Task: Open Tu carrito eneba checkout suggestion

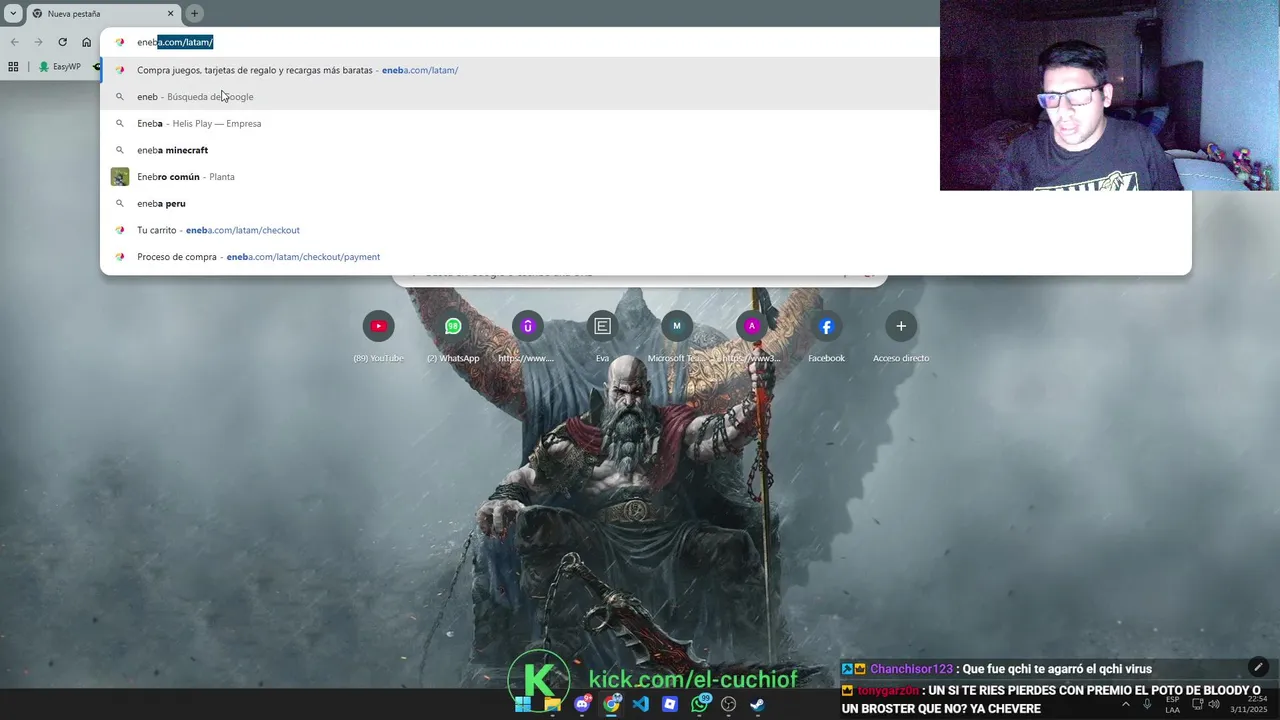Action: 645,230
